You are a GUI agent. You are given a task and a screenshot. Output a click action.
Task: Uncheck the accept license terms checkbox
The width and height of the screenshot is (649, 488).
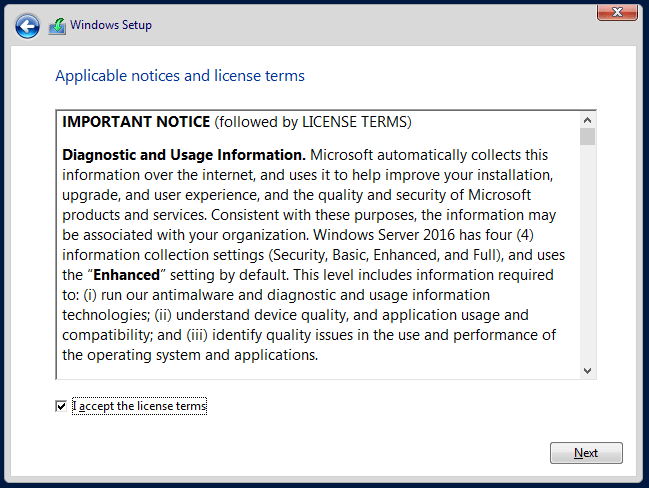click(61, 406)
